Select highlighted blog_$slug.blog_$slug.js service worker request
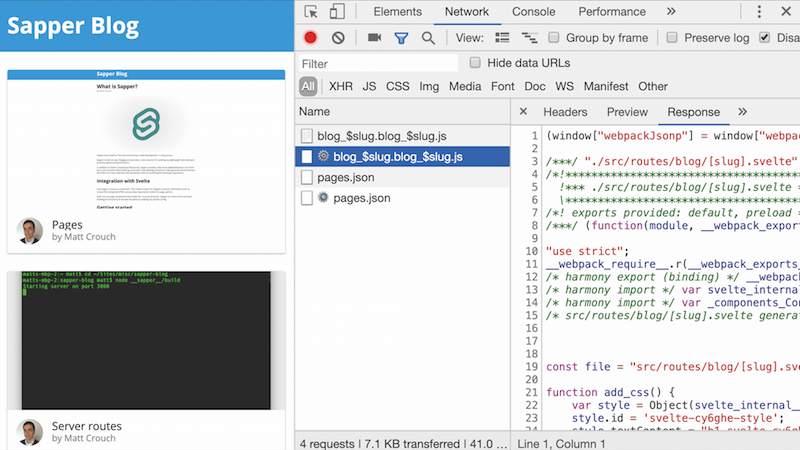This screenshot has width=800, height=450. 402,157
